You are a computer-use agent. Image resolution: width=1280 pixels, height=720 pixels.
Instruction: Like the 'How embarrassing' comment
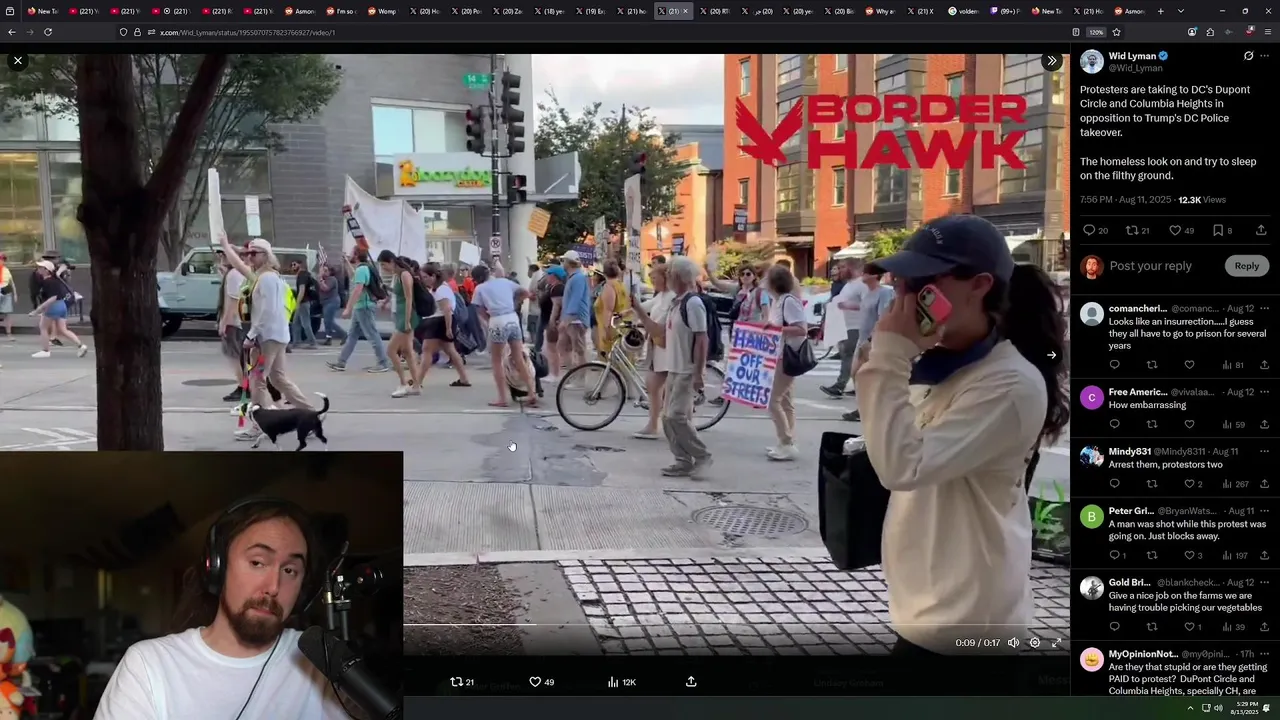[x=1189, y=424]
